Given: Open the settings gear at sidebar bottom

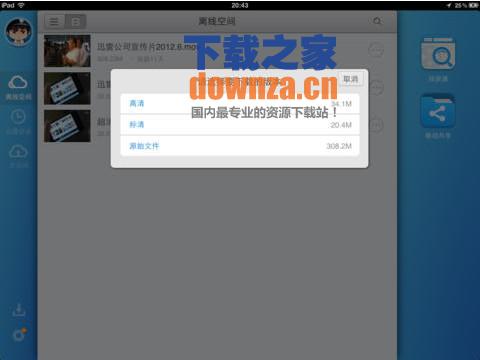Looking at the screenshot, I should (19, 334).
